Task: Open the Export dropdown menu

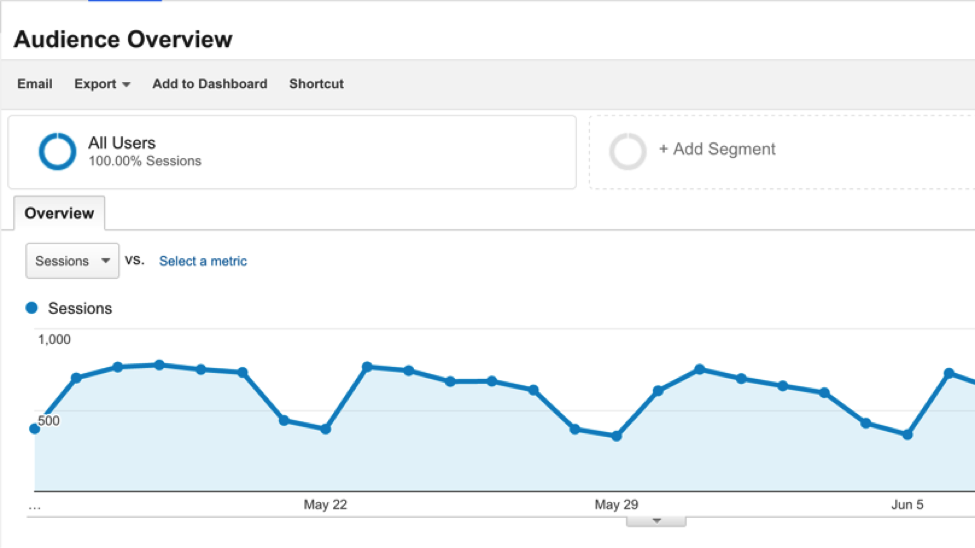Action: [102, 84]
